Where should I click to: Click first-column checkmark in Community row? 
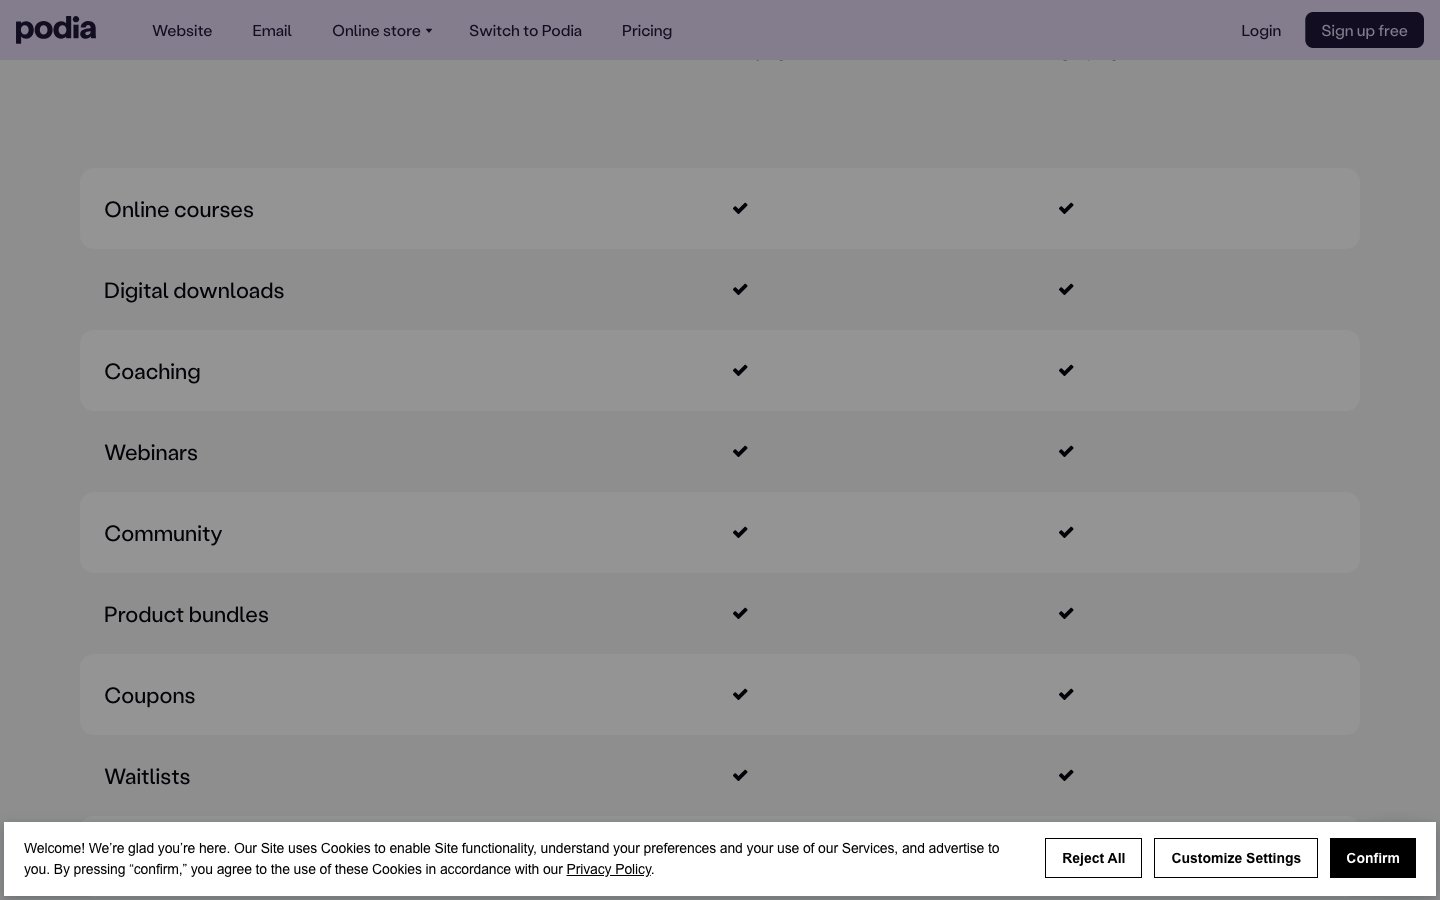pos(740,532)
